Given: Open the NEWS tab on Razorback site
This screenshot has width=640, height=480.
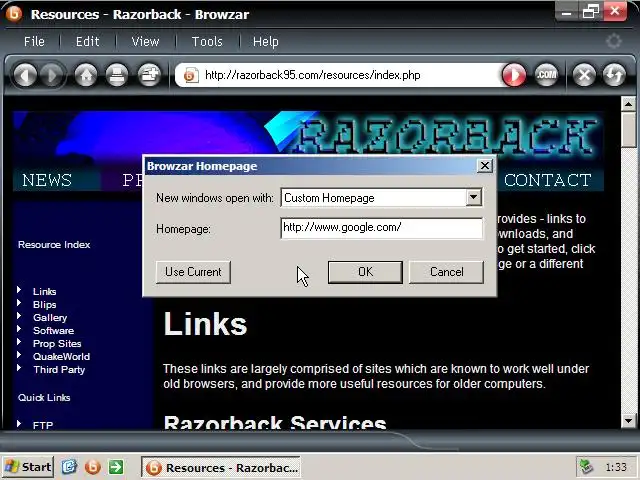Looking at the screenshot, I should point(47,180).
